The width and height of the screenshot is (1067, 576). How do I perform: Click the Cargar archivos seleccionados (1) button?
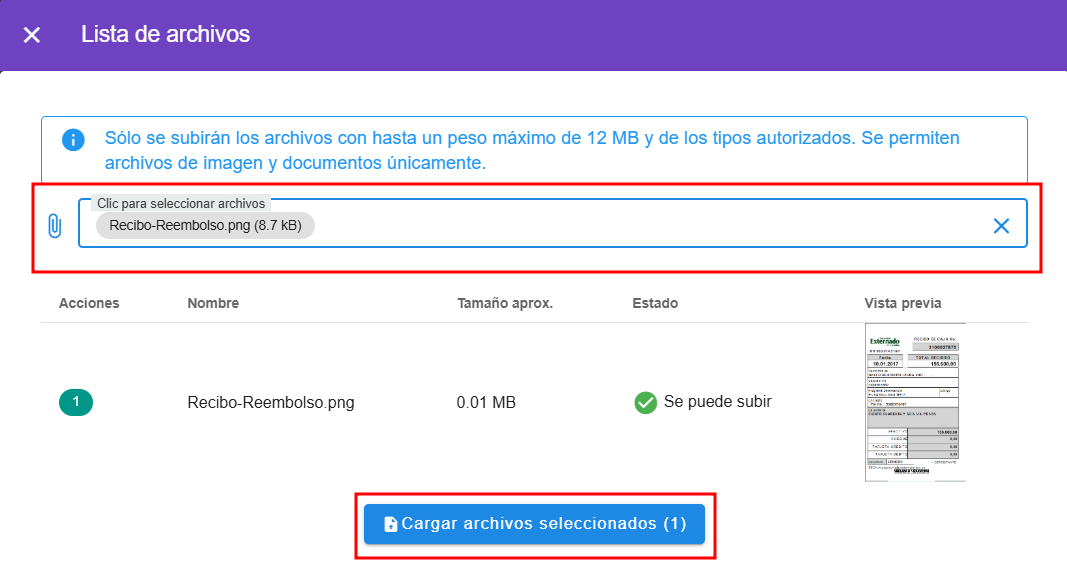[534, 524]
